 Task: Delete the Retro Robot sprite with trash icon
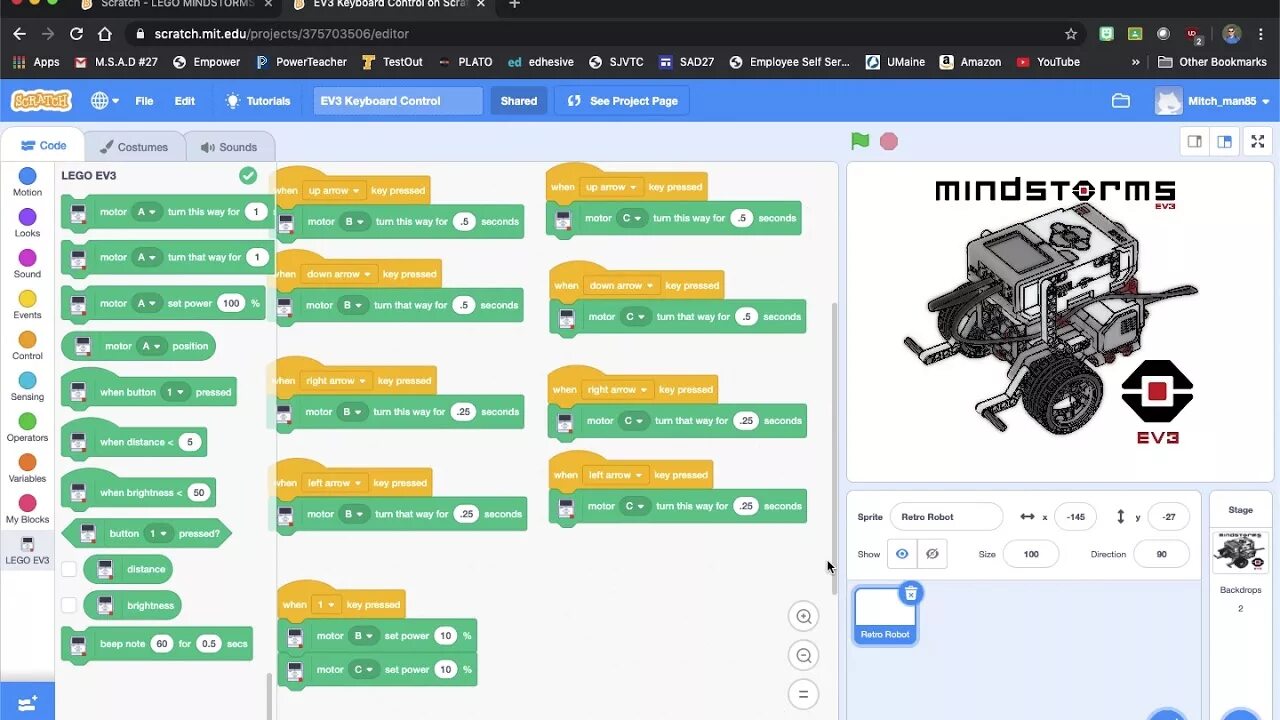tap(910, 594)
